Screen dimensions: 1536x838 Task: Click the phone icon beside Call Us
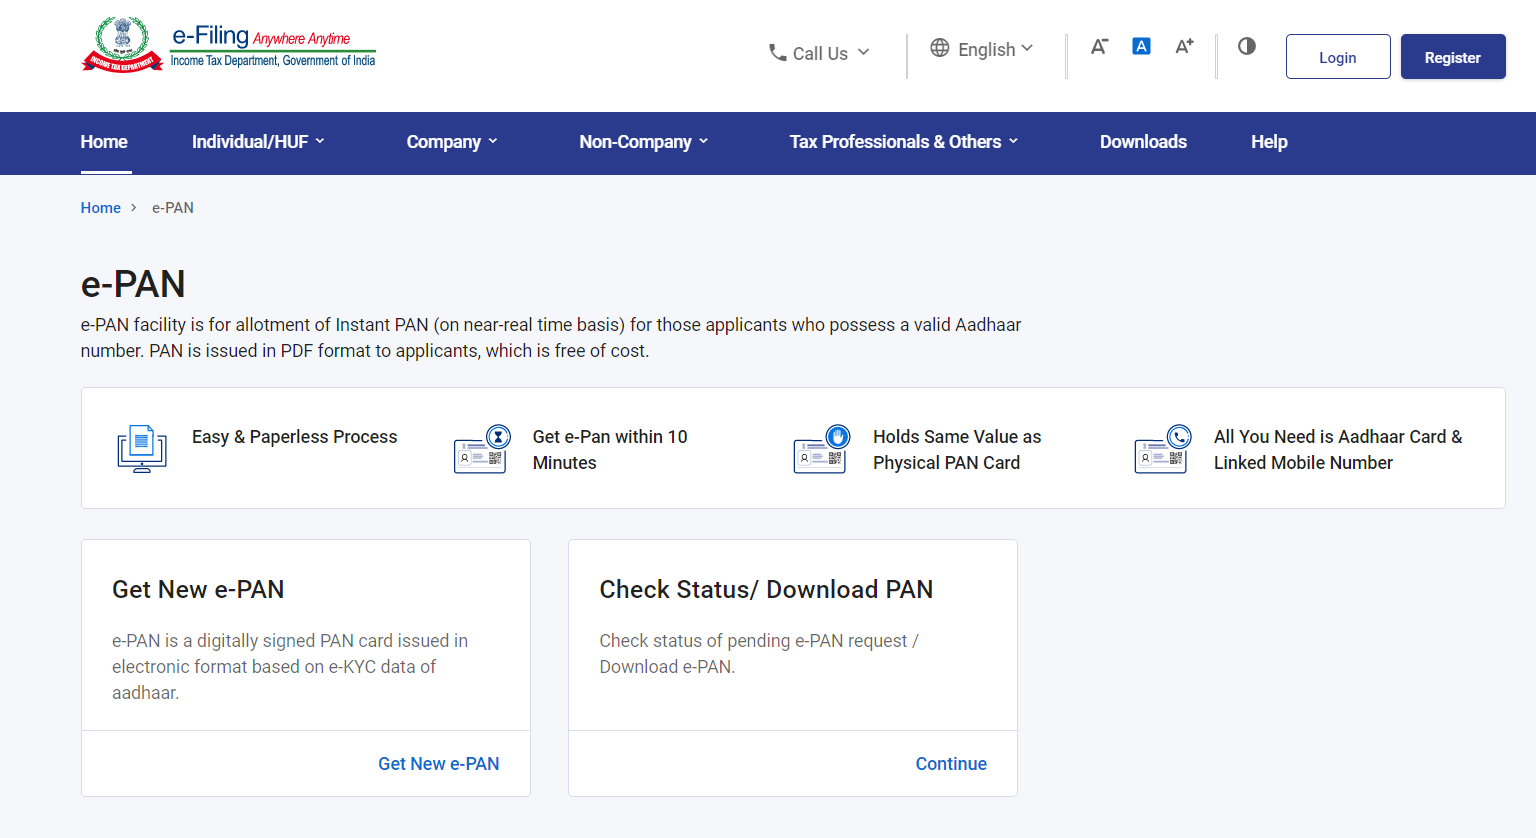pos(777,52)
